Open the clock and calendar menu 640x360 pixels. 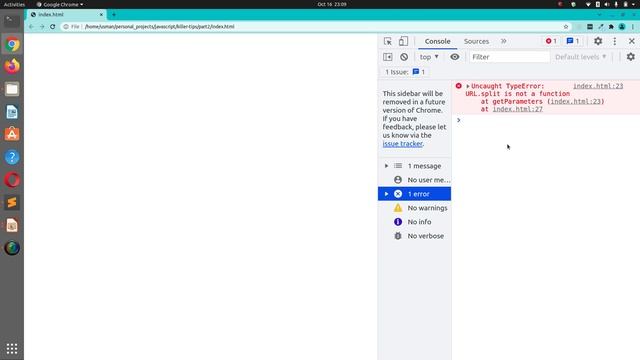click(332, 4)
